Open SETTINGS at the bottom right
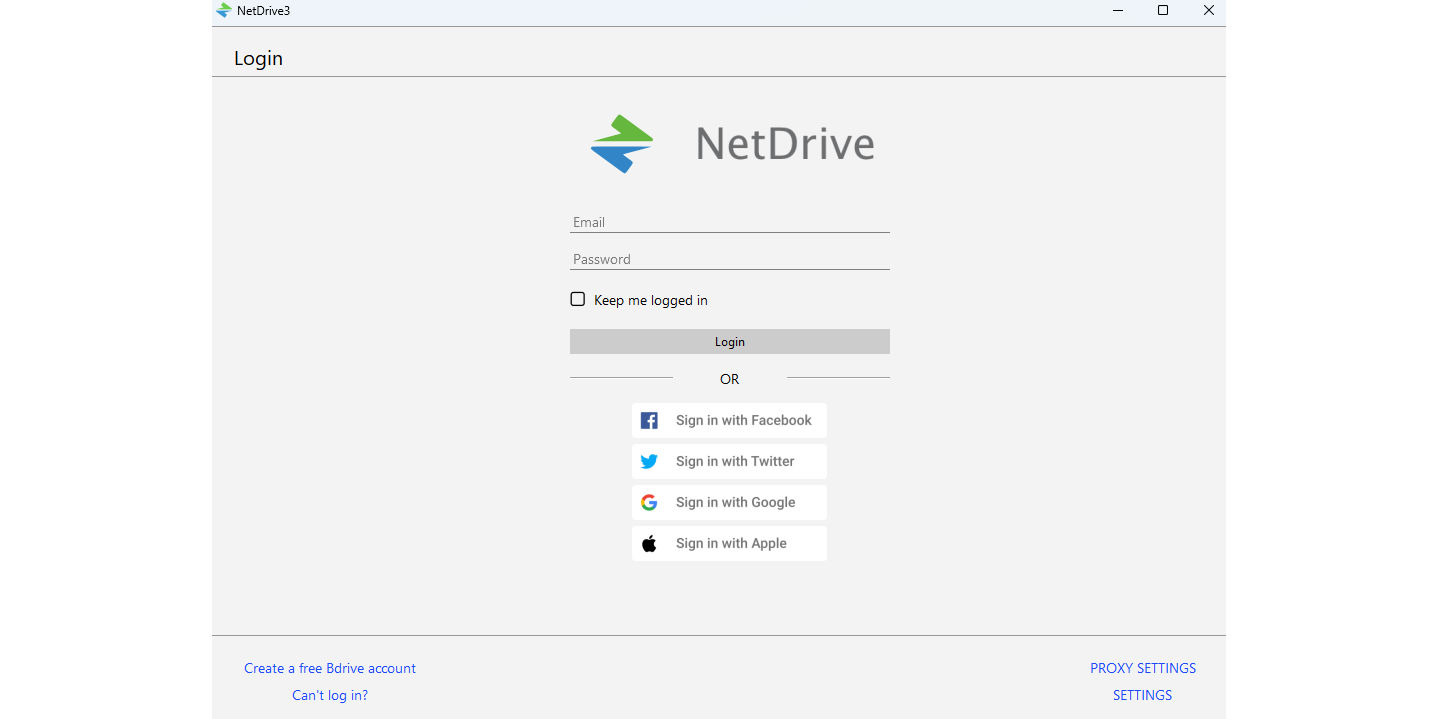This screenshot has width=1438, height=719. pos(1142,695)
